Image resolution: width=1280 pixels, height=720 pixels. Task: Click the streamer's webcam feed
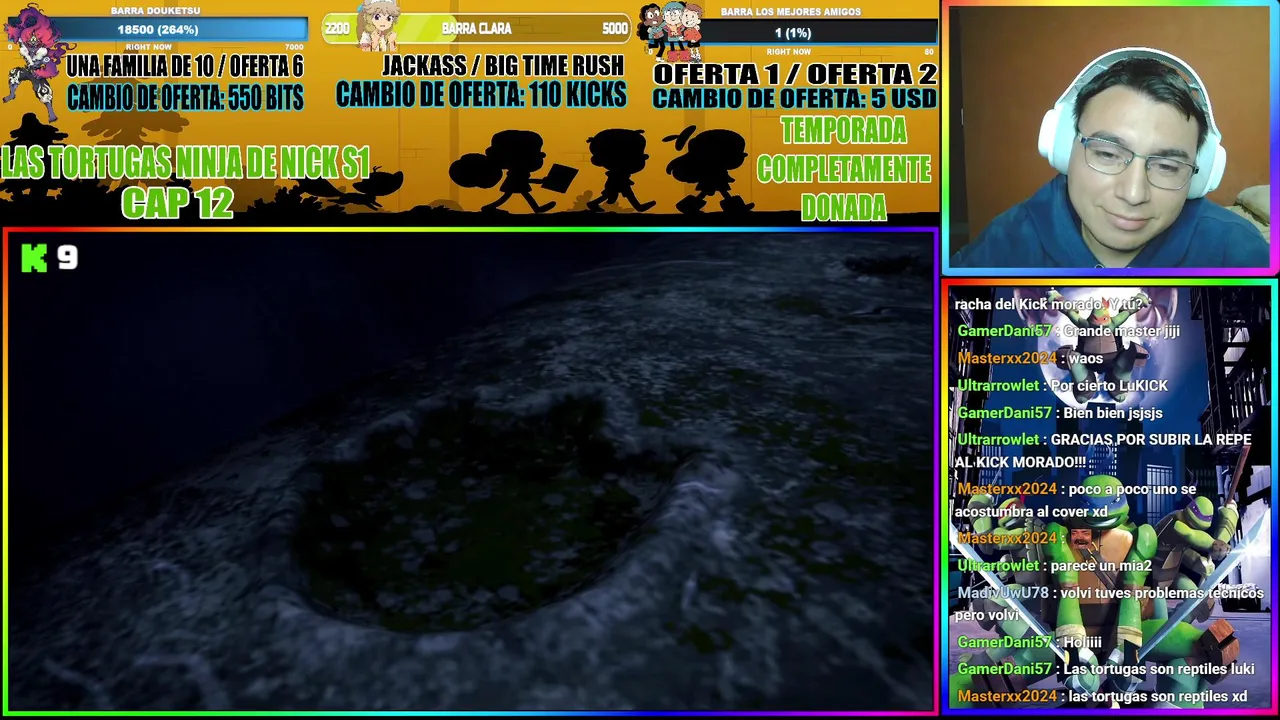tap(1110, 137)
